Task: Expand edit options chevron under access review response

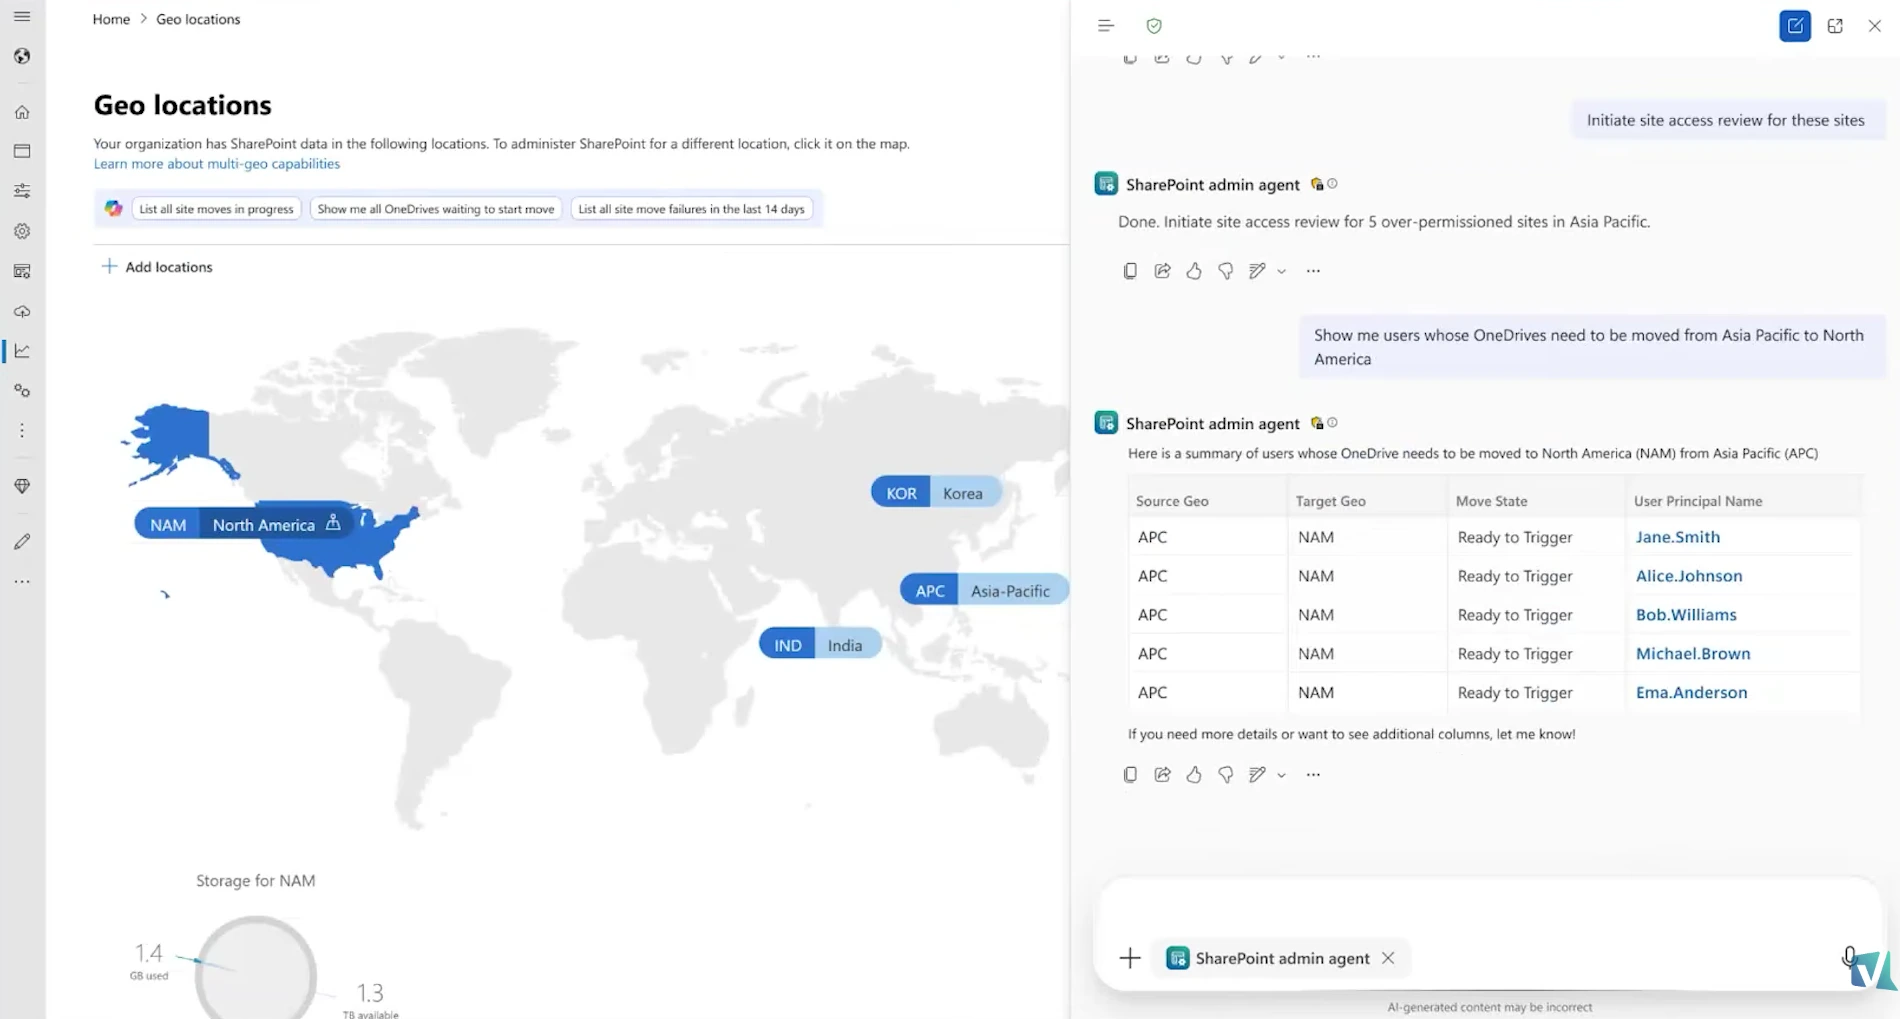Action: (1281, 271)
